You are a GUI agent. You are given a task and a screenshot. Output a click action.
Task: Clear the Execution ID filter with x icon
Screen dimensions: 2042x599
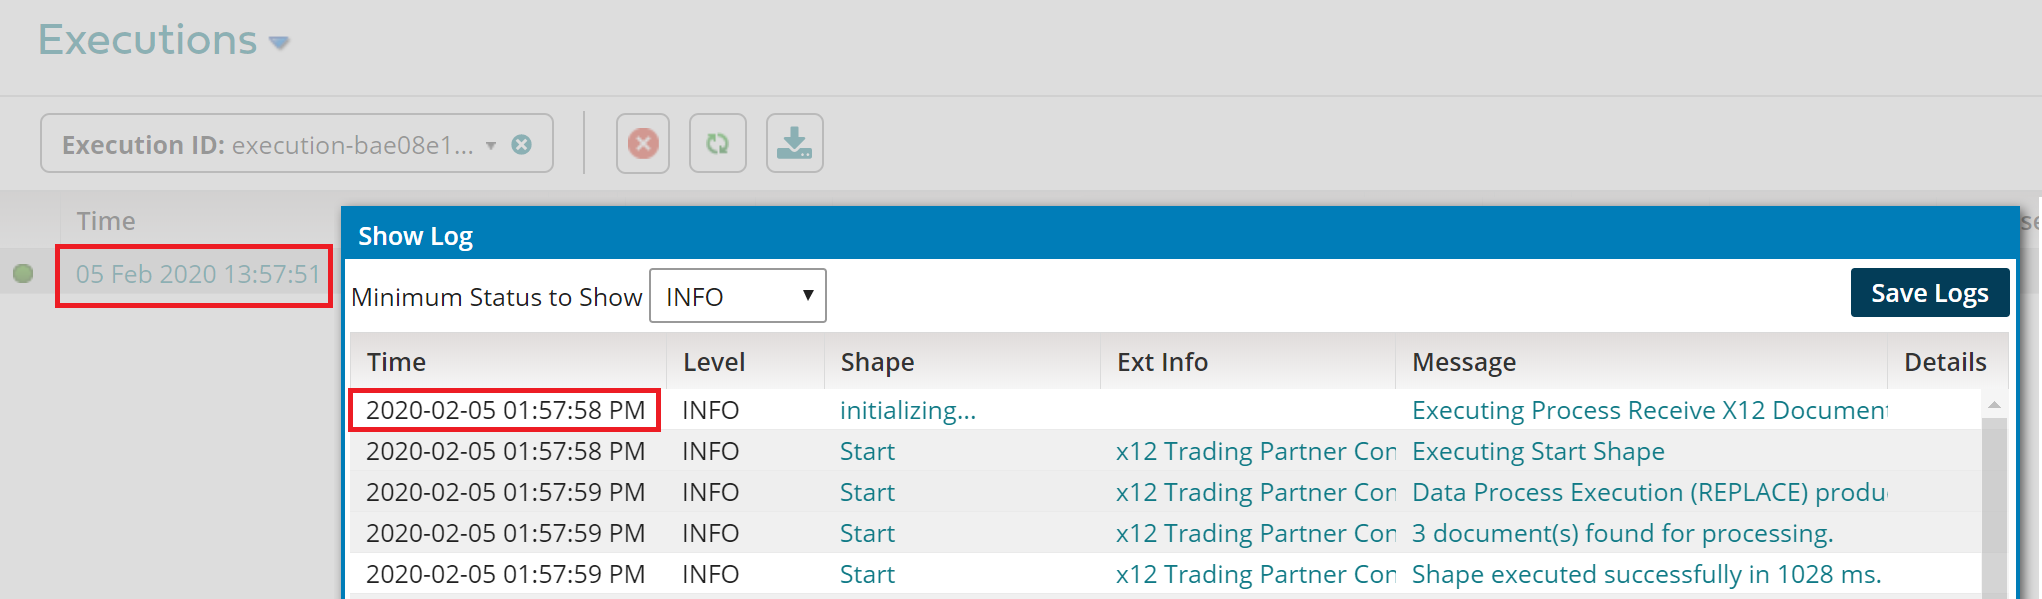(x=521, y=145)
